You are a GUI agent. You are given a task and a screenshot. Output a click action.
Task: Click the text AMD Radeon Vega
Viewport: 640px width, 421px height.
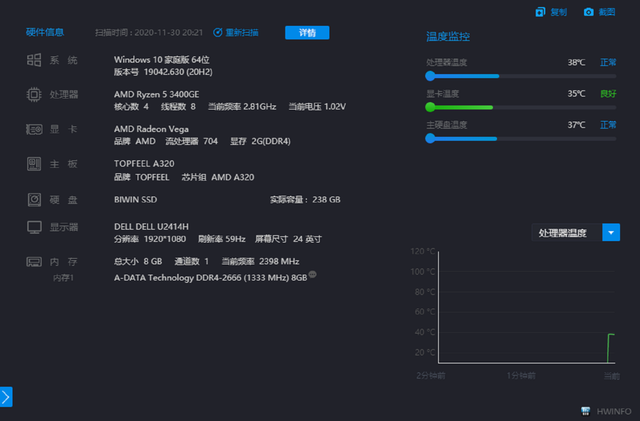(151, 129)
